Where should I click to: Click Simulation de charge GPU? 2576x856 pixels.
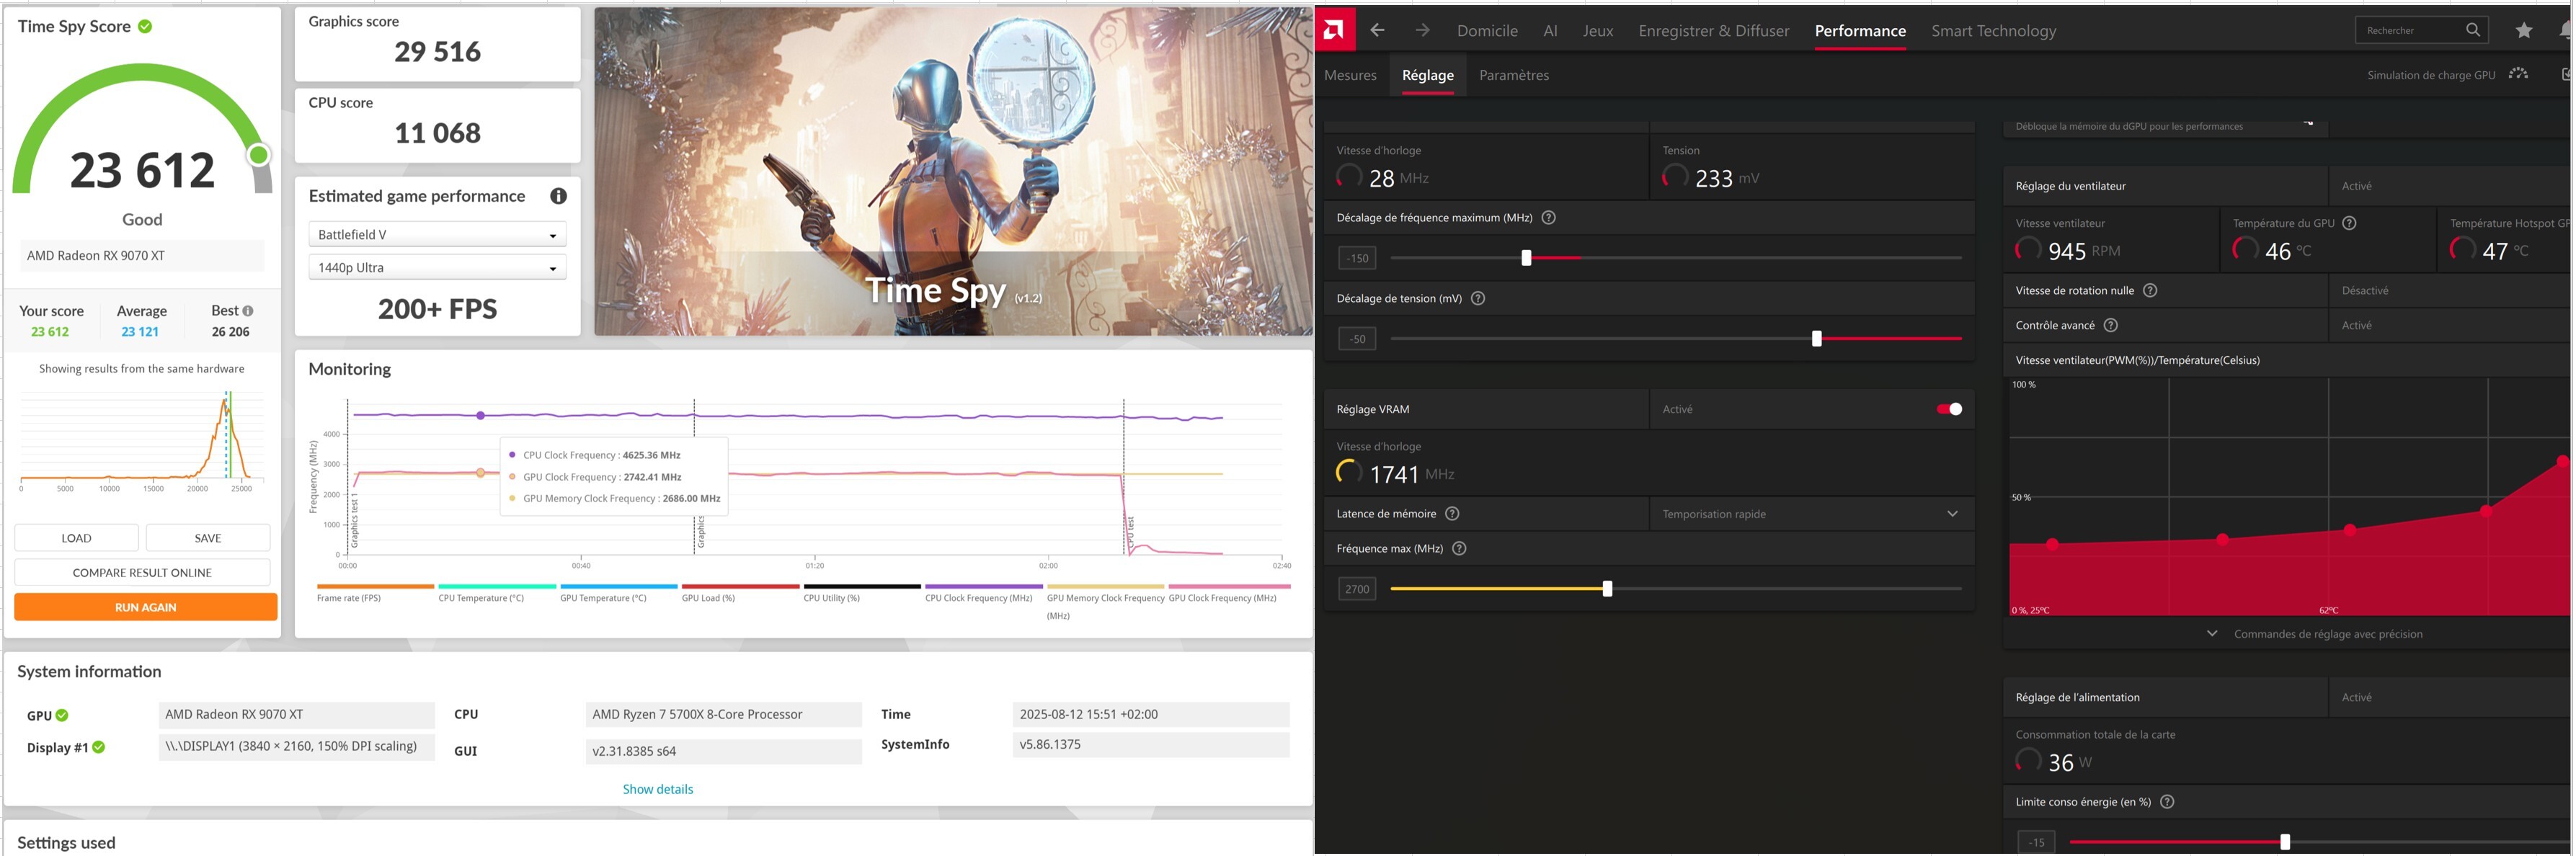coord(2431,75)
